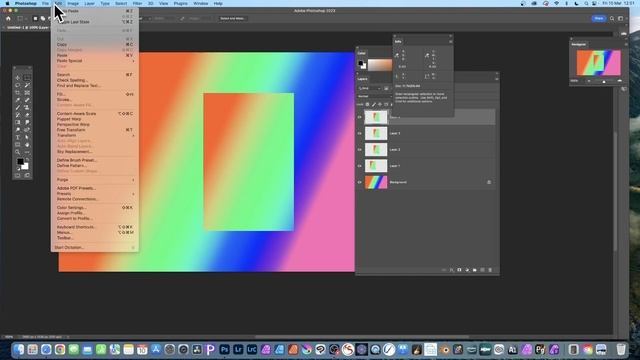Toggle visibility of the top selected layer
Viewport: 640px width, 360px height.
click(x=360, y=117)
